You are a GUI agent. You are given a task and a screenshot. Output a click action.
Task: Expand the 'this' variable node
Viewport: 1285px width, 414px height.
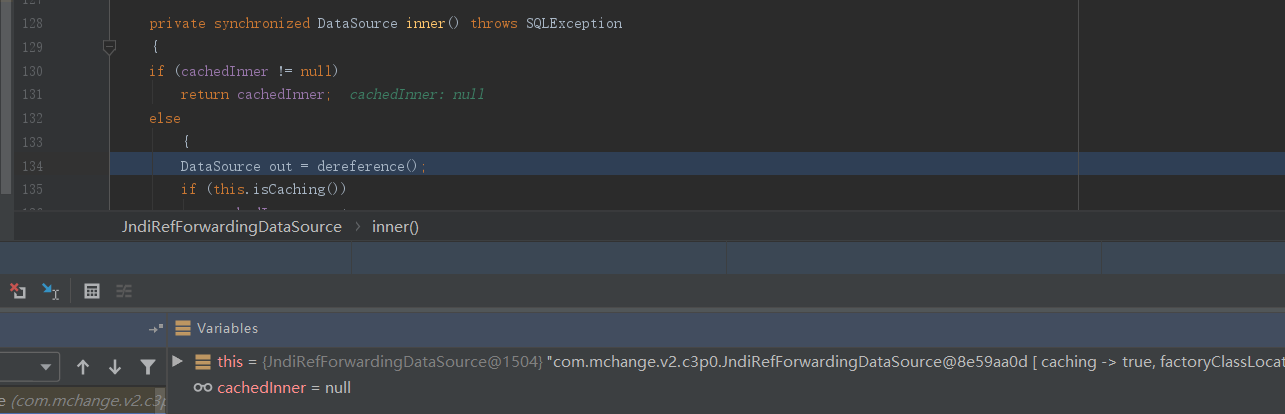pos(177,360)
